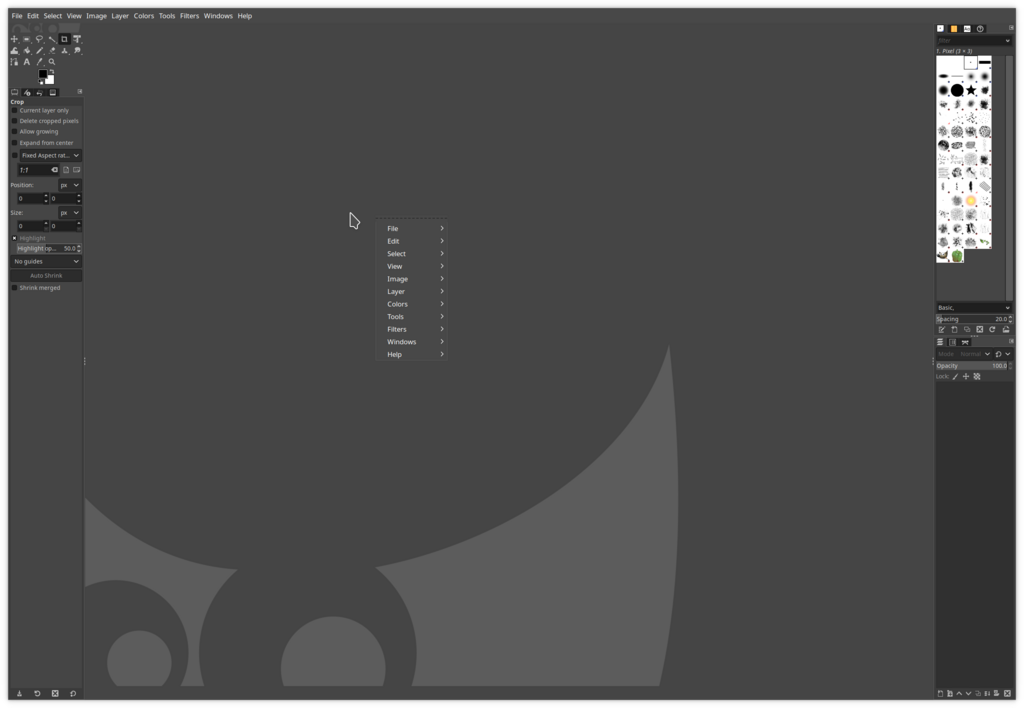Screen dimensions: 1024x708
Task: Select the Smudge tool
Action: [77, 50]
